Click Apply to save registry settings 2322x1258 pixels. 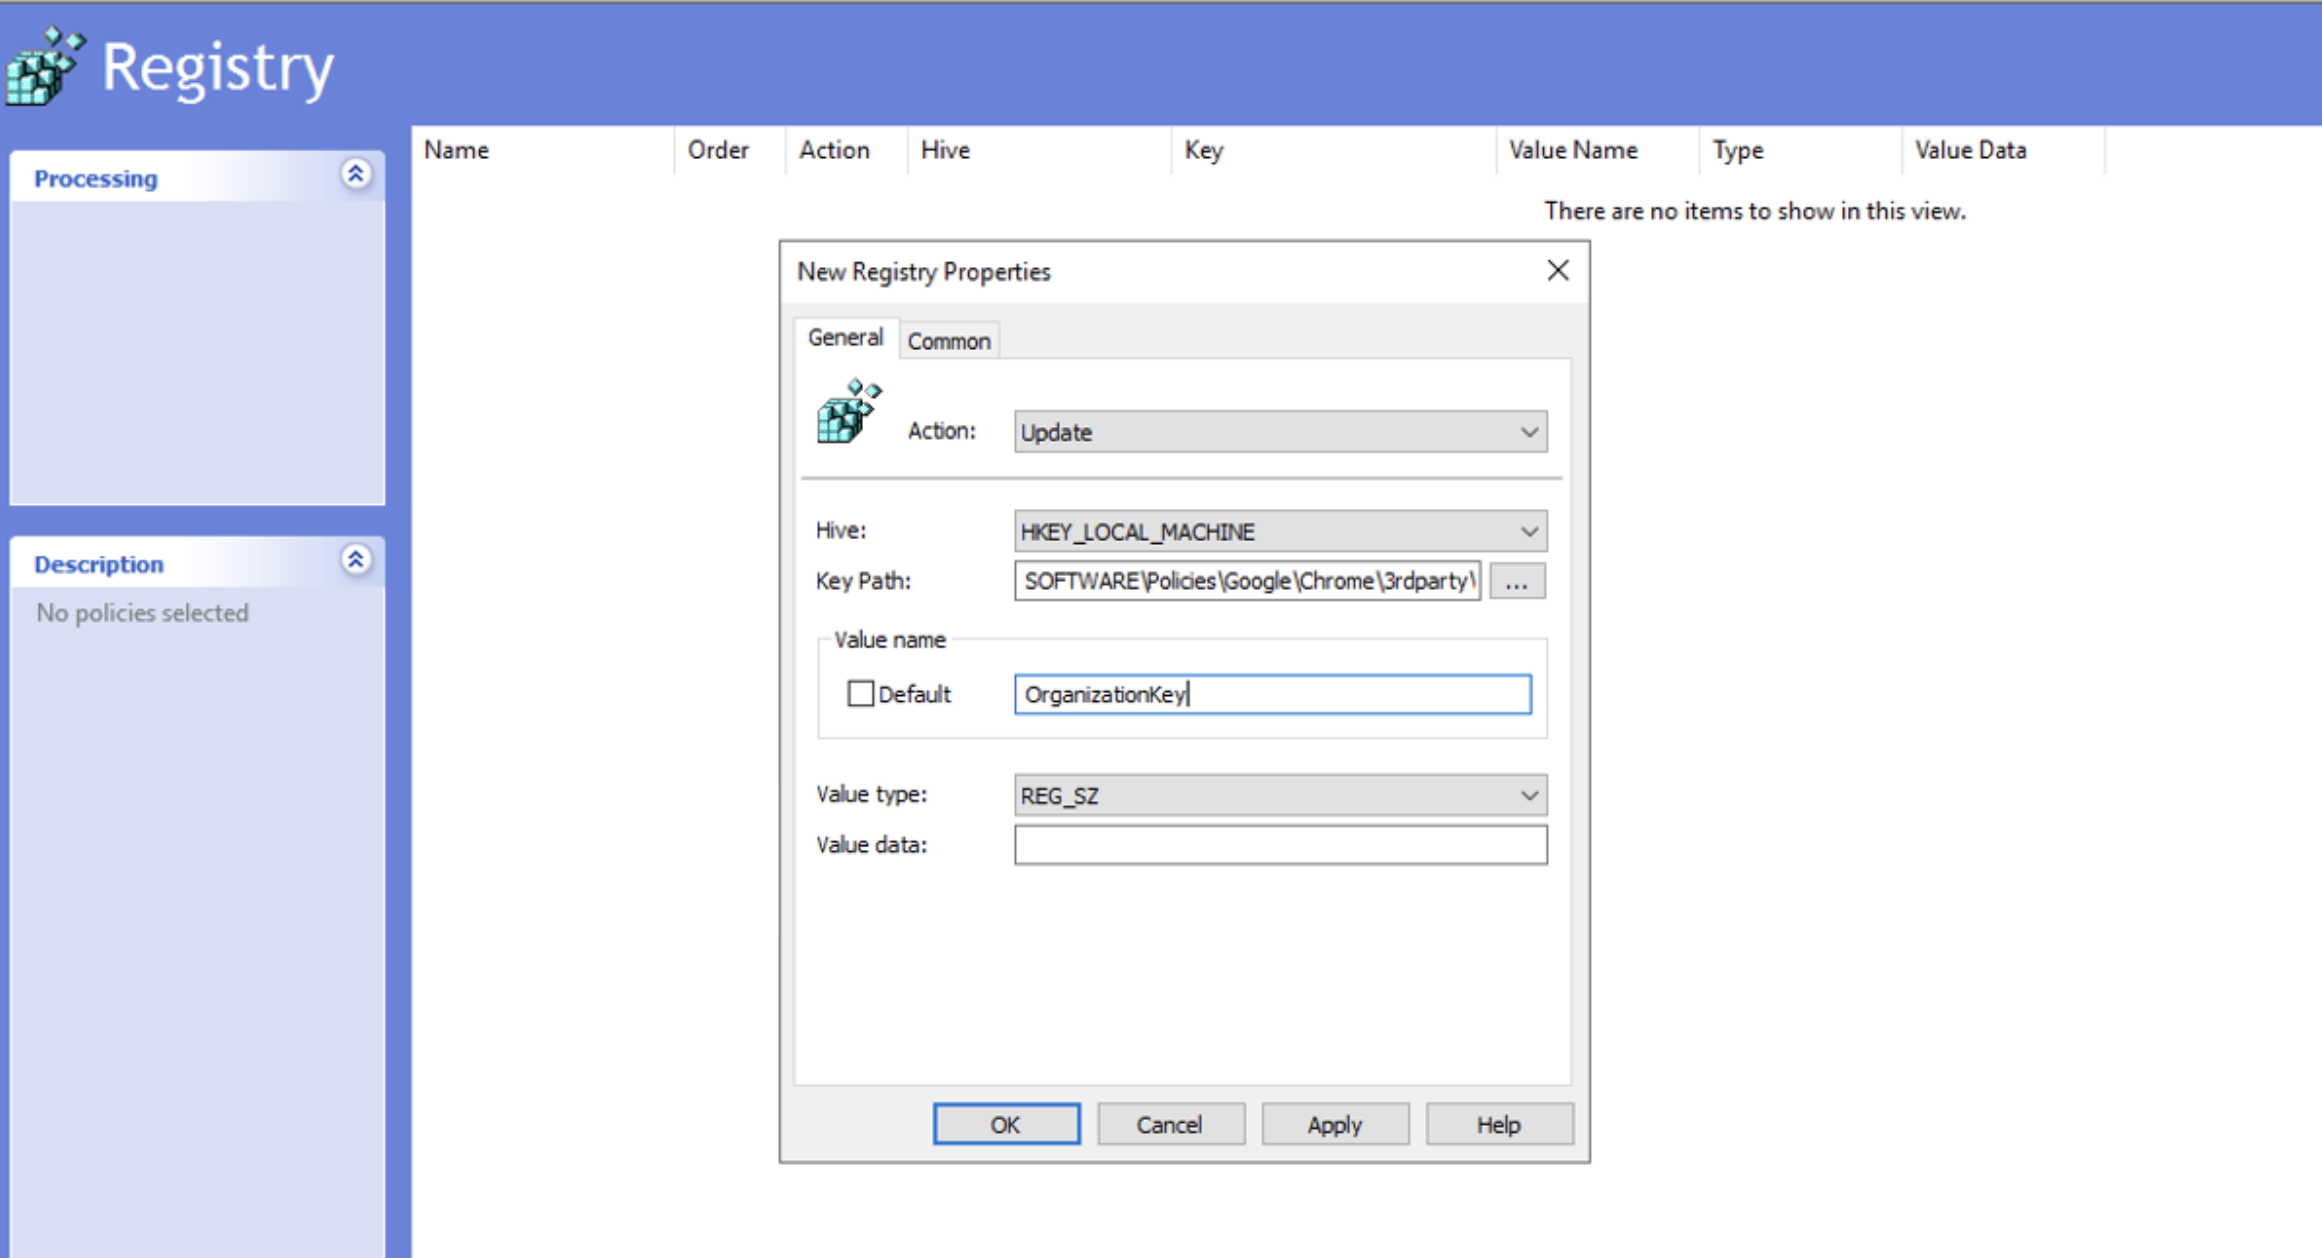pos(1334,1125)
